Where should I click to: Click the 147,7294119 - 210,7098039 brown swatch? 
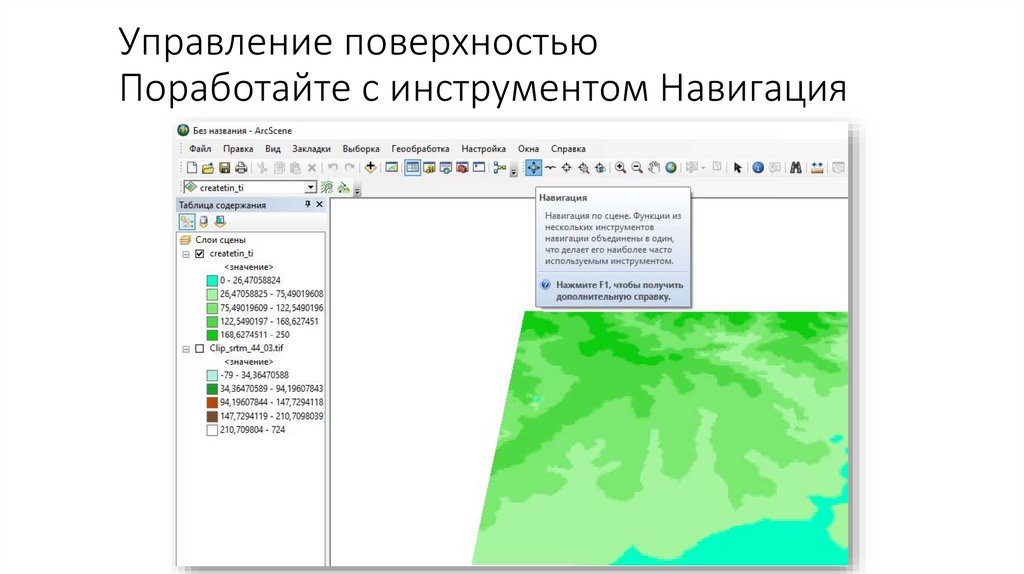point(212,417)
